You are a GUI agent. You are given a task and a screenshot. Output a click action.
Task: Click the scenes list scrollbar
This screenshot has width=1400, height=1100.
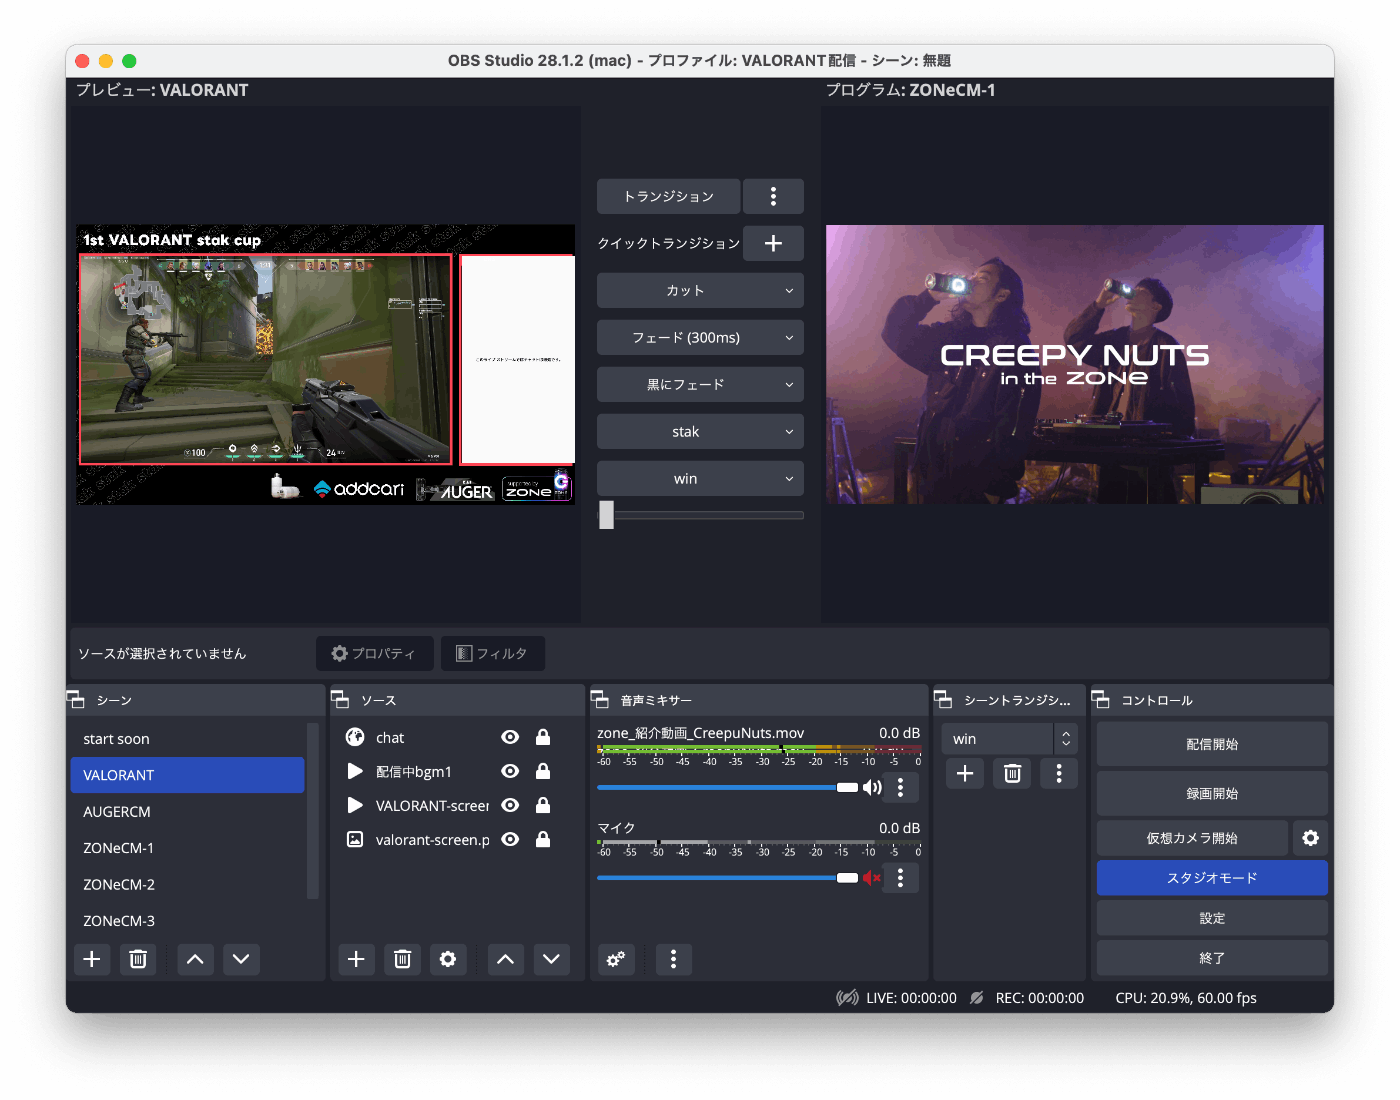tap(313, 810)
